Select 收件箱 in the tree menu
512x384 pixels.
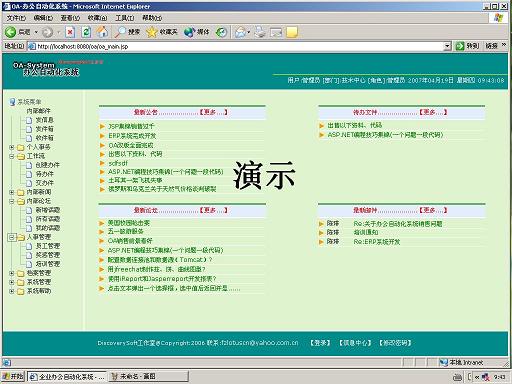click(x=44, y=138)
